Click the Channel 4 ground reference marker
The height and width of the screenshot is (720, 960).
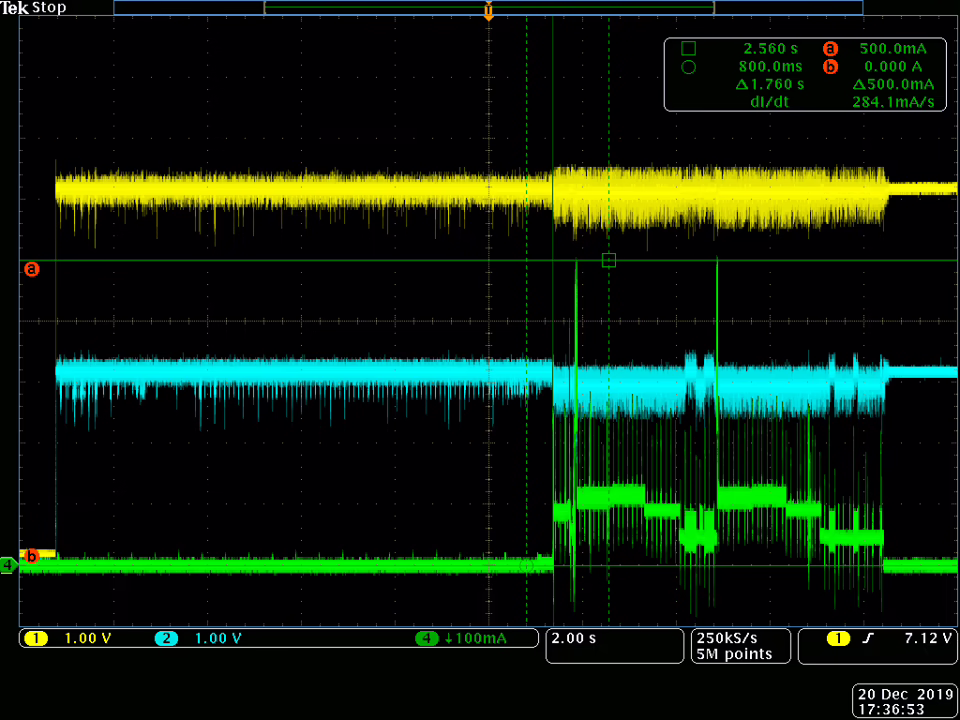9,565
